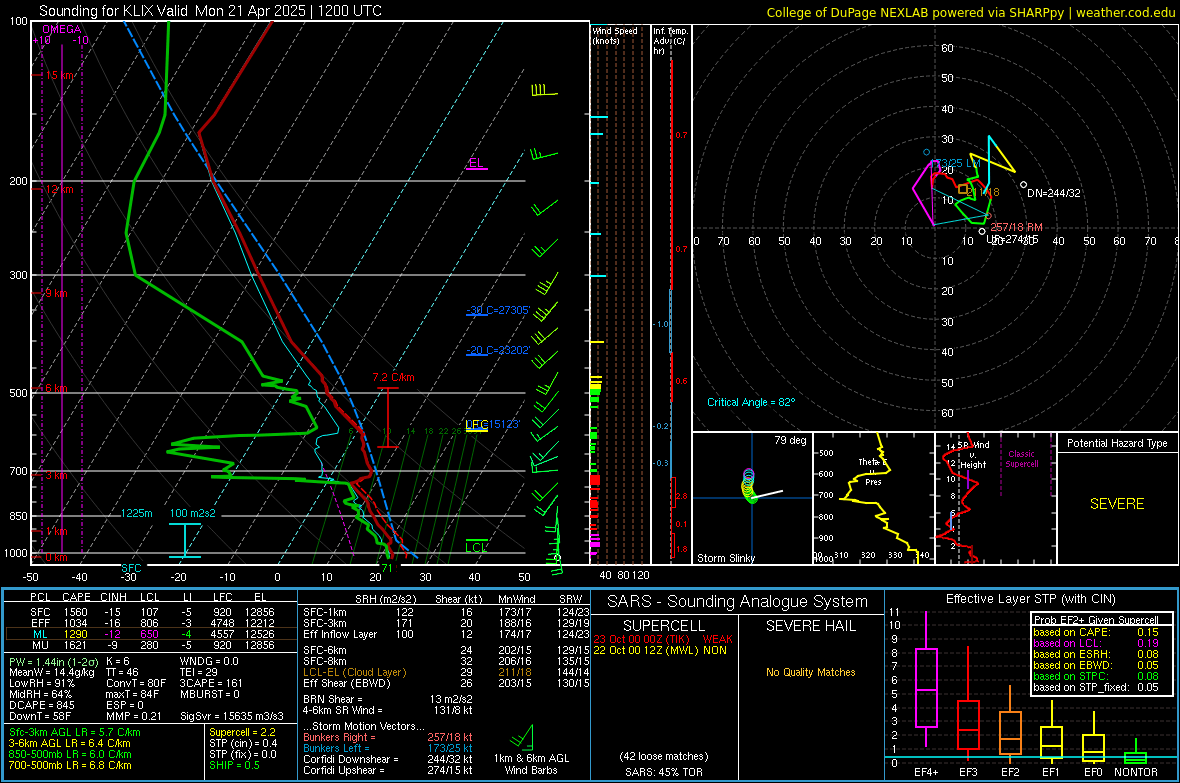The image size is (1180, 783).
Task: Click the 79 deg value in Storm Slinky
Action: pyautogui.click(x=790, y=440)
